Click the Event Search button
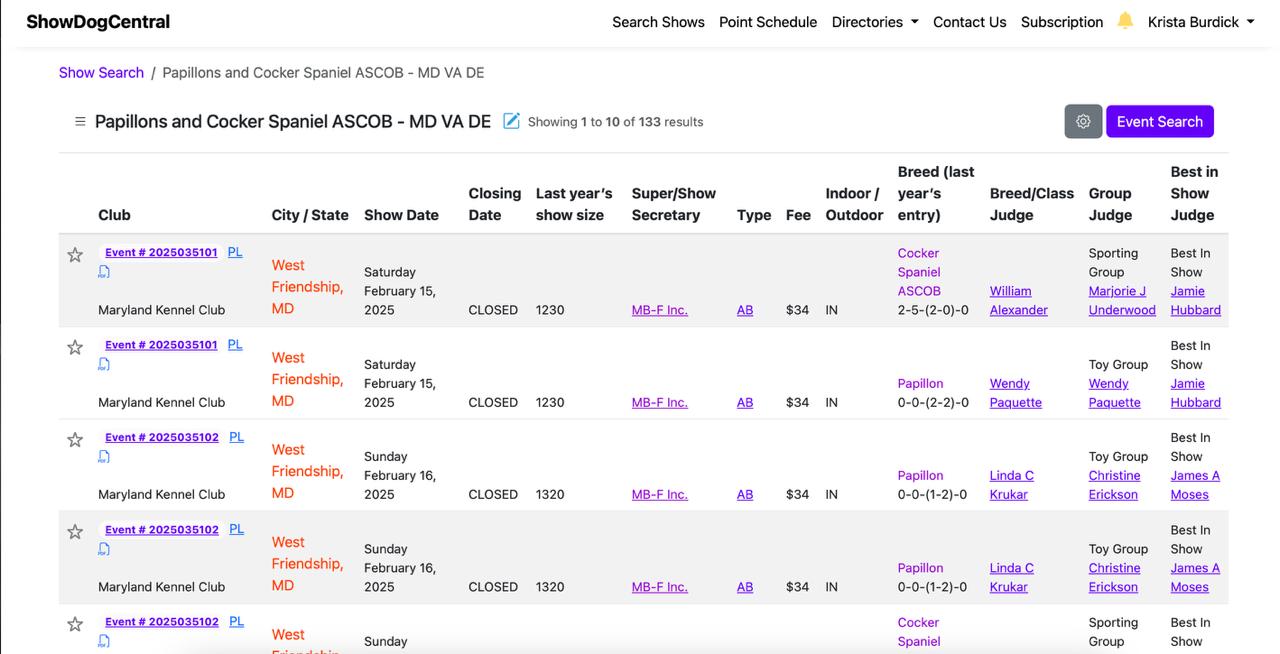This screenshot has width=1280, height=654. coord(1159,121)
